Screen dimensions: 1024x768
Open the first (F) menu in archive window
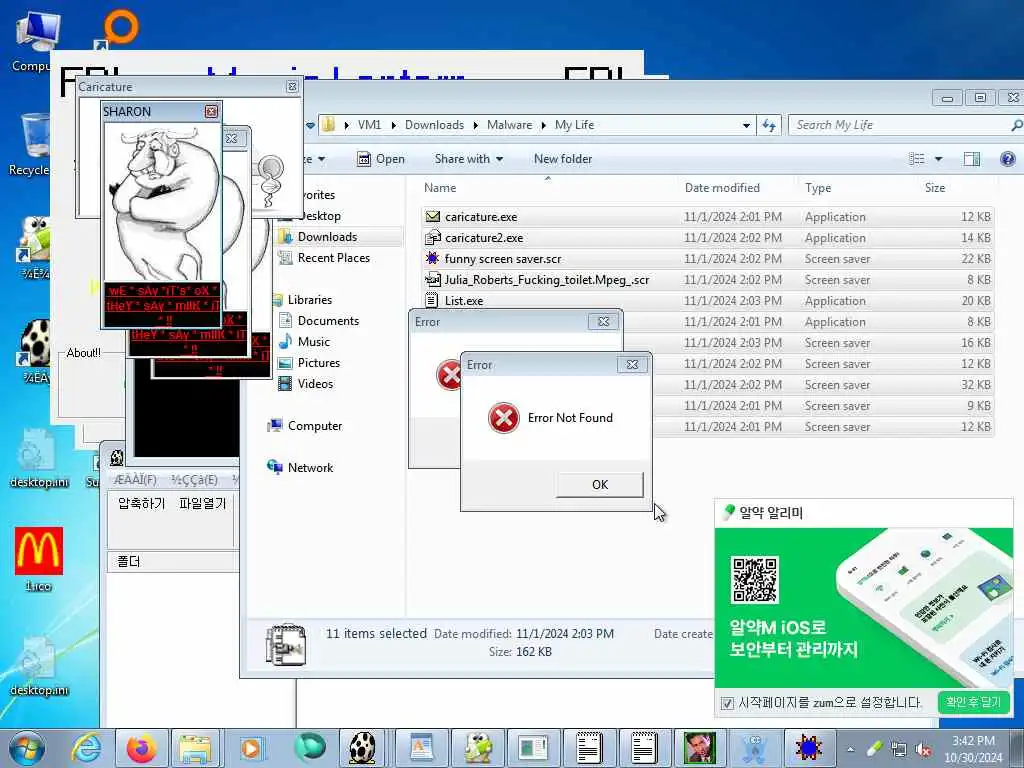135,480
